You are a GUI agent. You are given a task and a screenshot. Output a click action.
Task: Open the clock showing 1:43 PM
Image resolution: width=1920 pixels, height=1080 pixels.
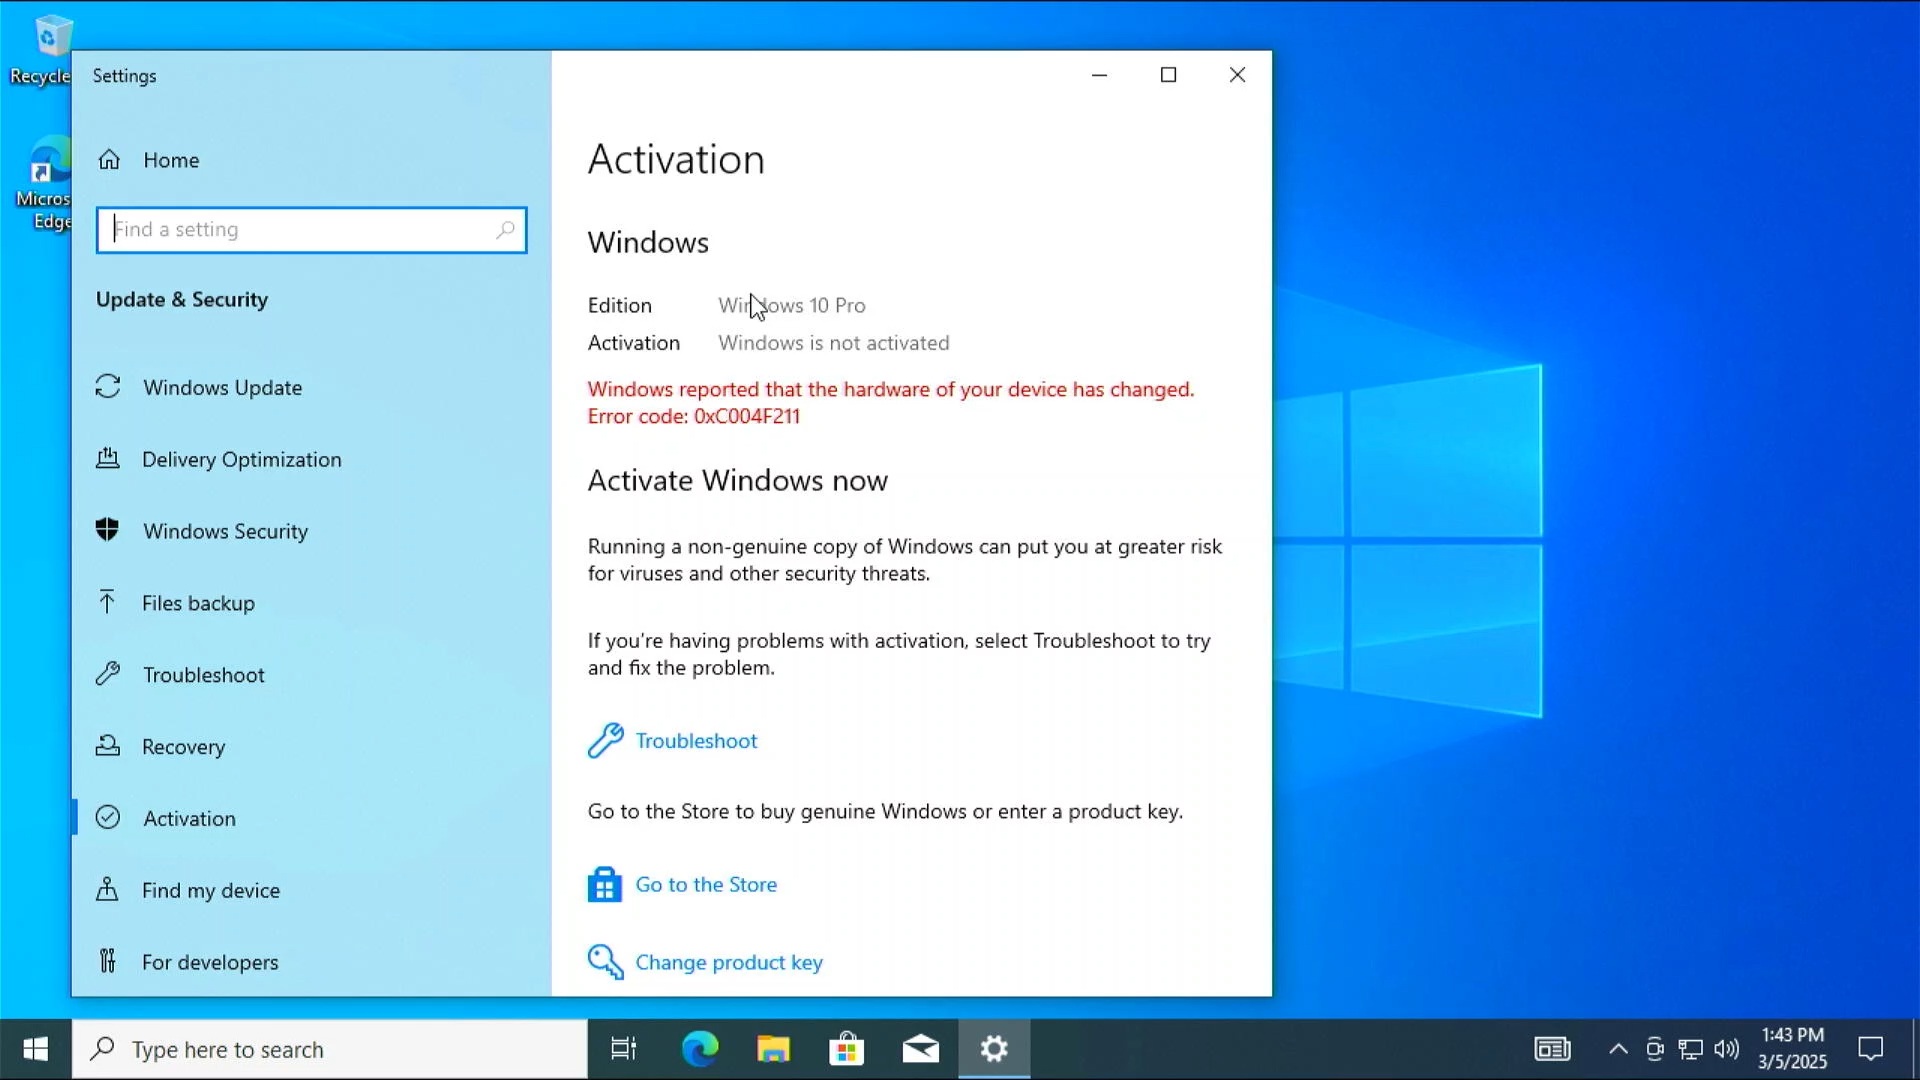[1793, 1049]
